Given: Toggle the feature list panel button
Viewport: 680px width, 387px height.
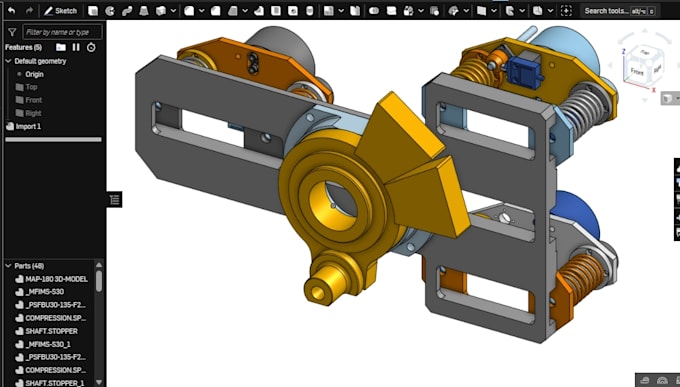Looking at the screenshot, I should (114, 200).
